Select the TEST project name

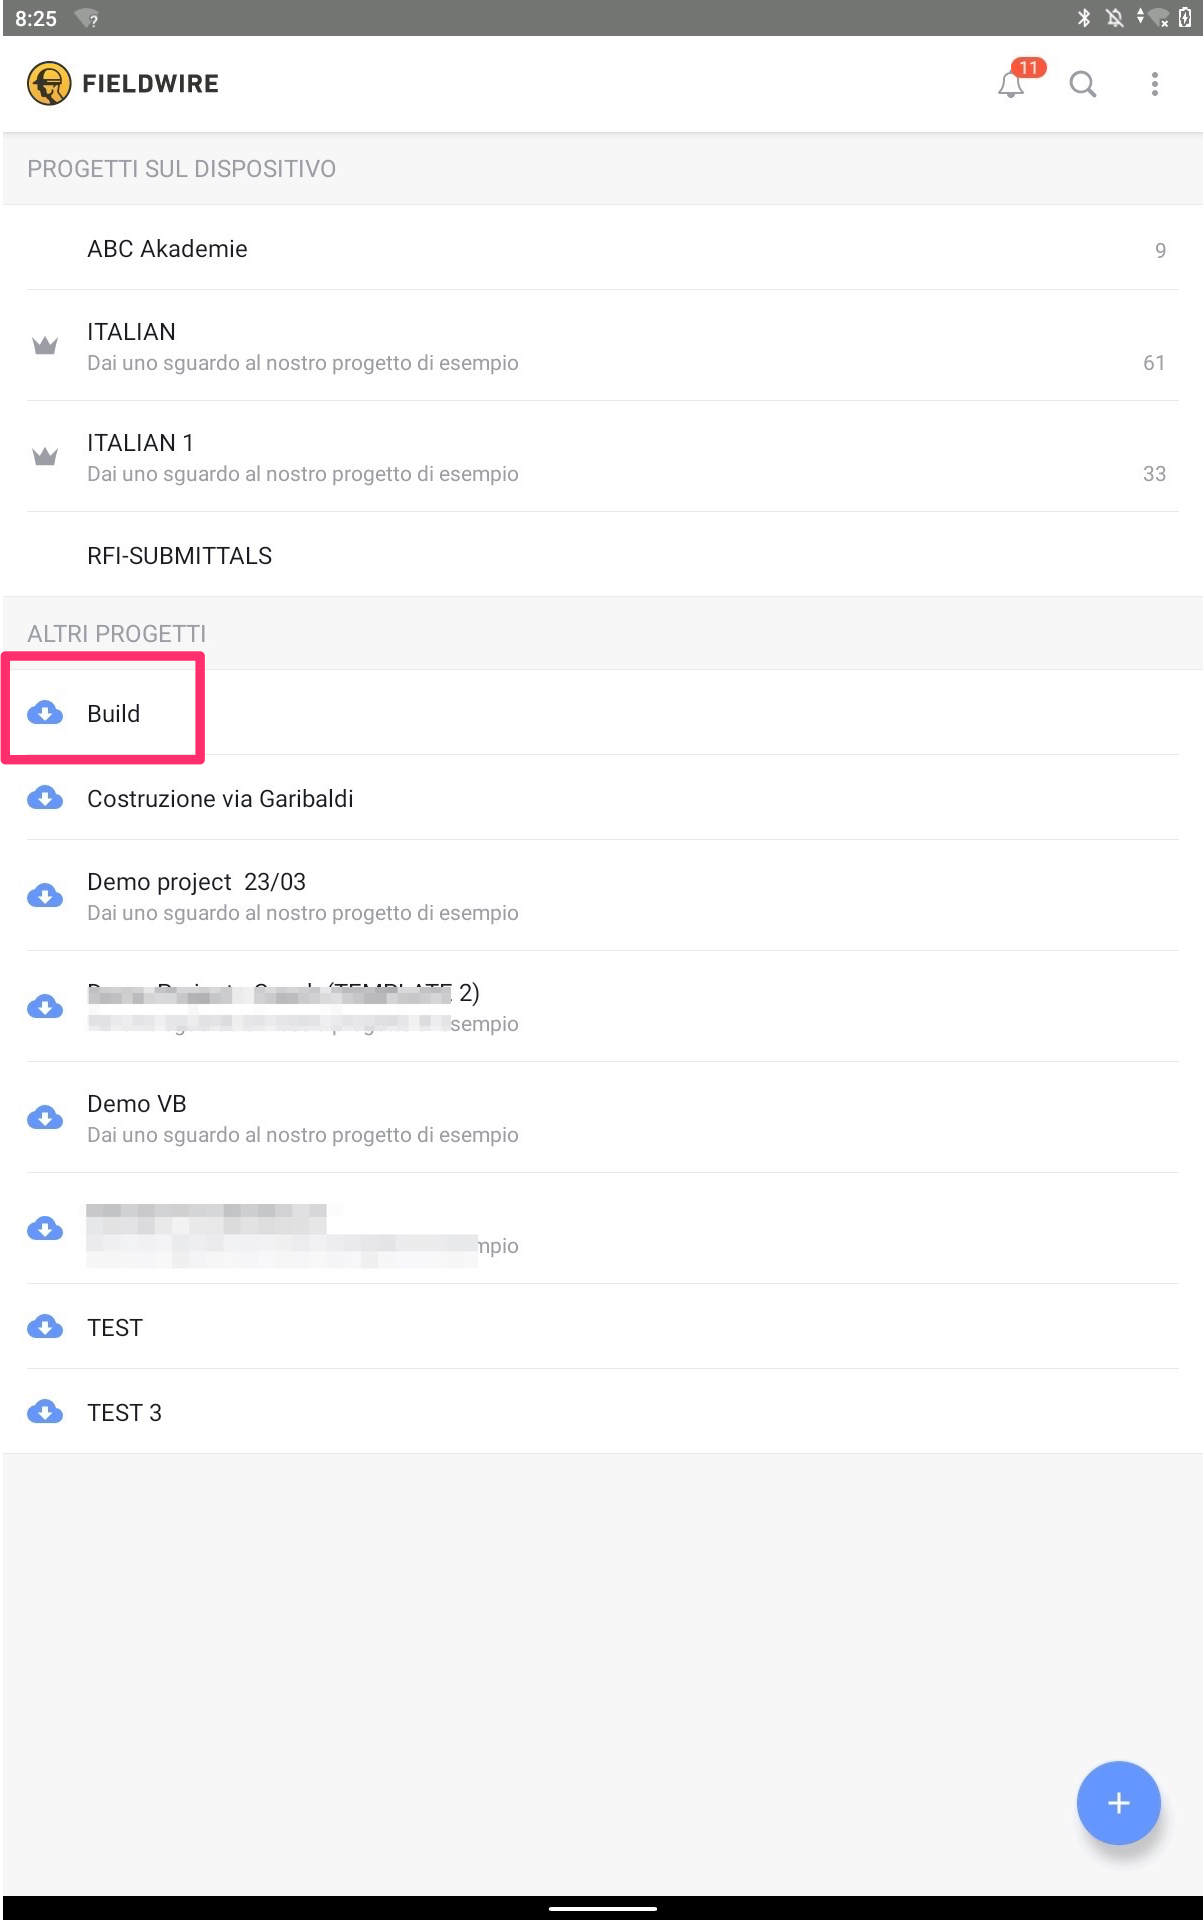click(115, 1327)
